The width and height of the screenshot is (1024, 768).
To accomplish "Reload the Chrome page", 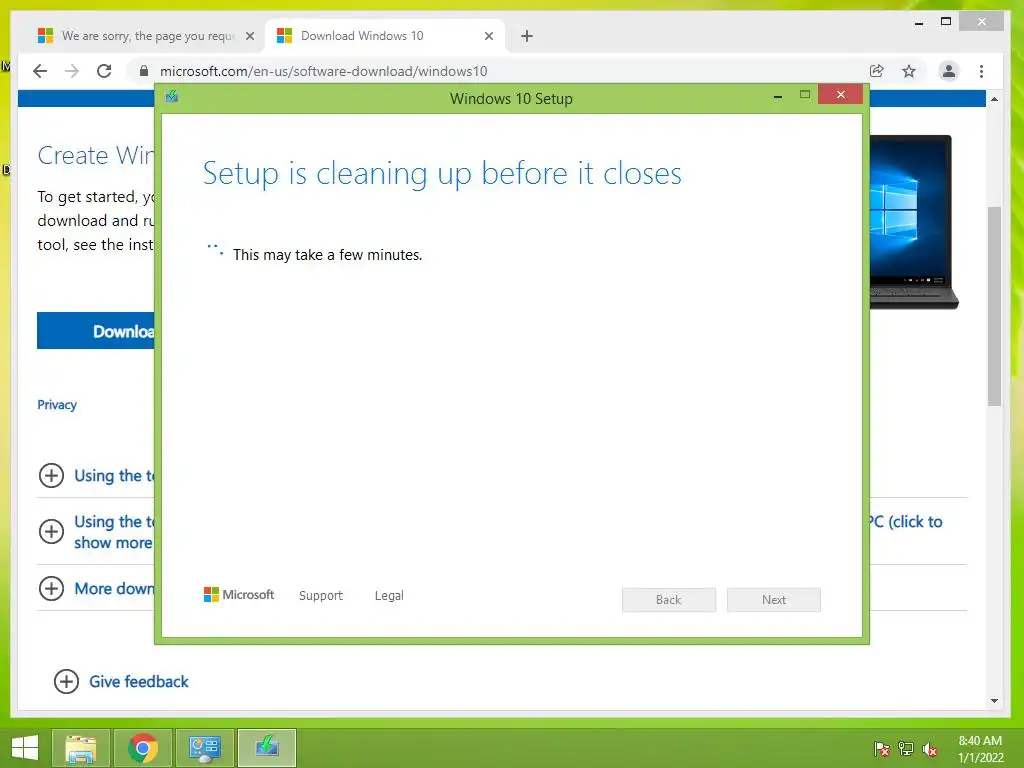I will point(104,71).
